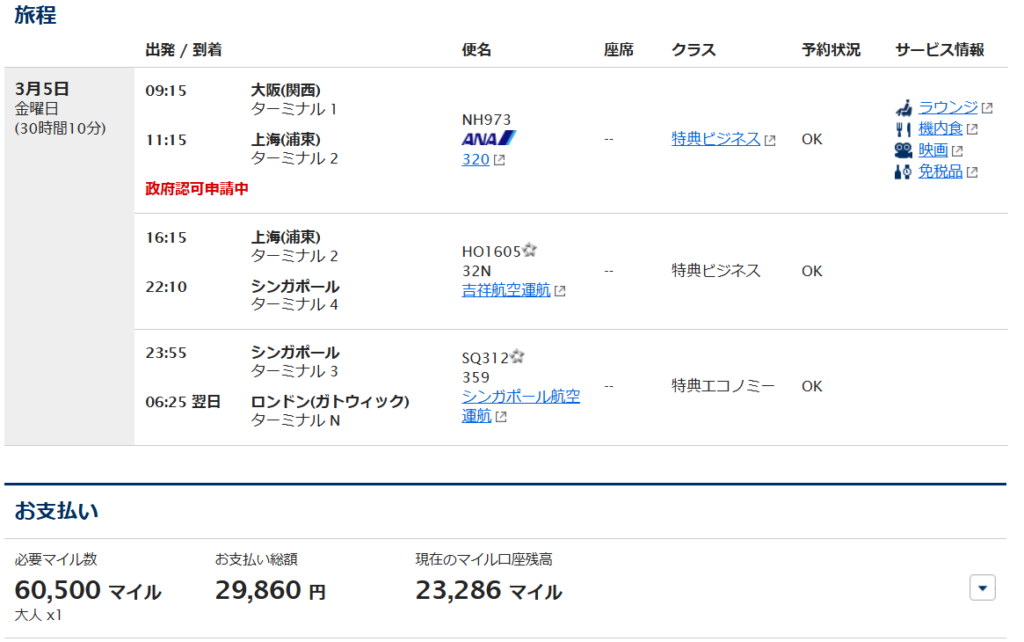The height and width of the screenshot is (642, 1024).
Task: Click the red 政府認可申請中 notice
Action: (x=197, y=188)
